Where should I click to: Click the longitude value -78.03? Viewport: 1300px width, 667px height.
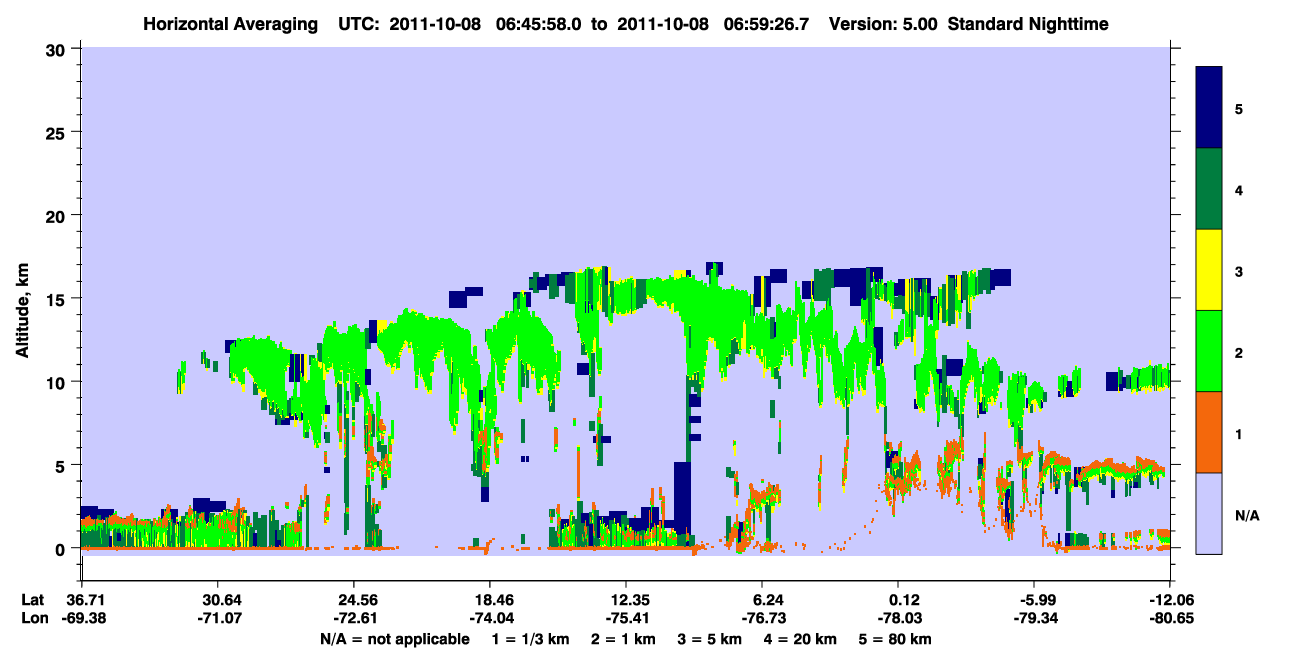(x=898, y=619)
